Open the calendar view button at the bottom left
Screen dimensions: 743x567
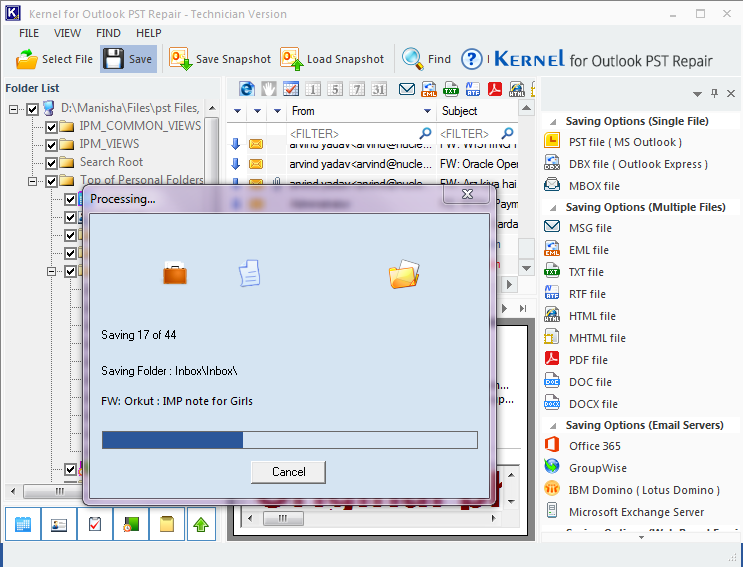23,524
